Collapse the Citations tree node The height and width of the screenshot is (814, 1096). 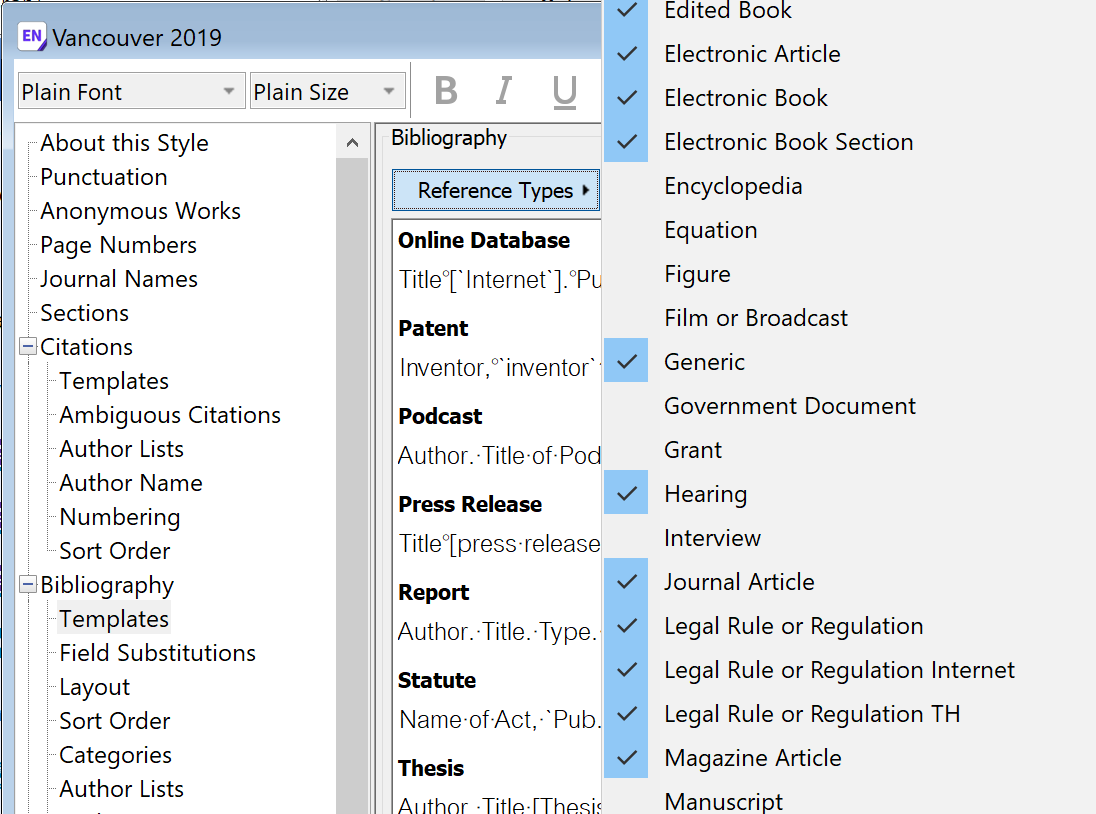coord(28,347)
